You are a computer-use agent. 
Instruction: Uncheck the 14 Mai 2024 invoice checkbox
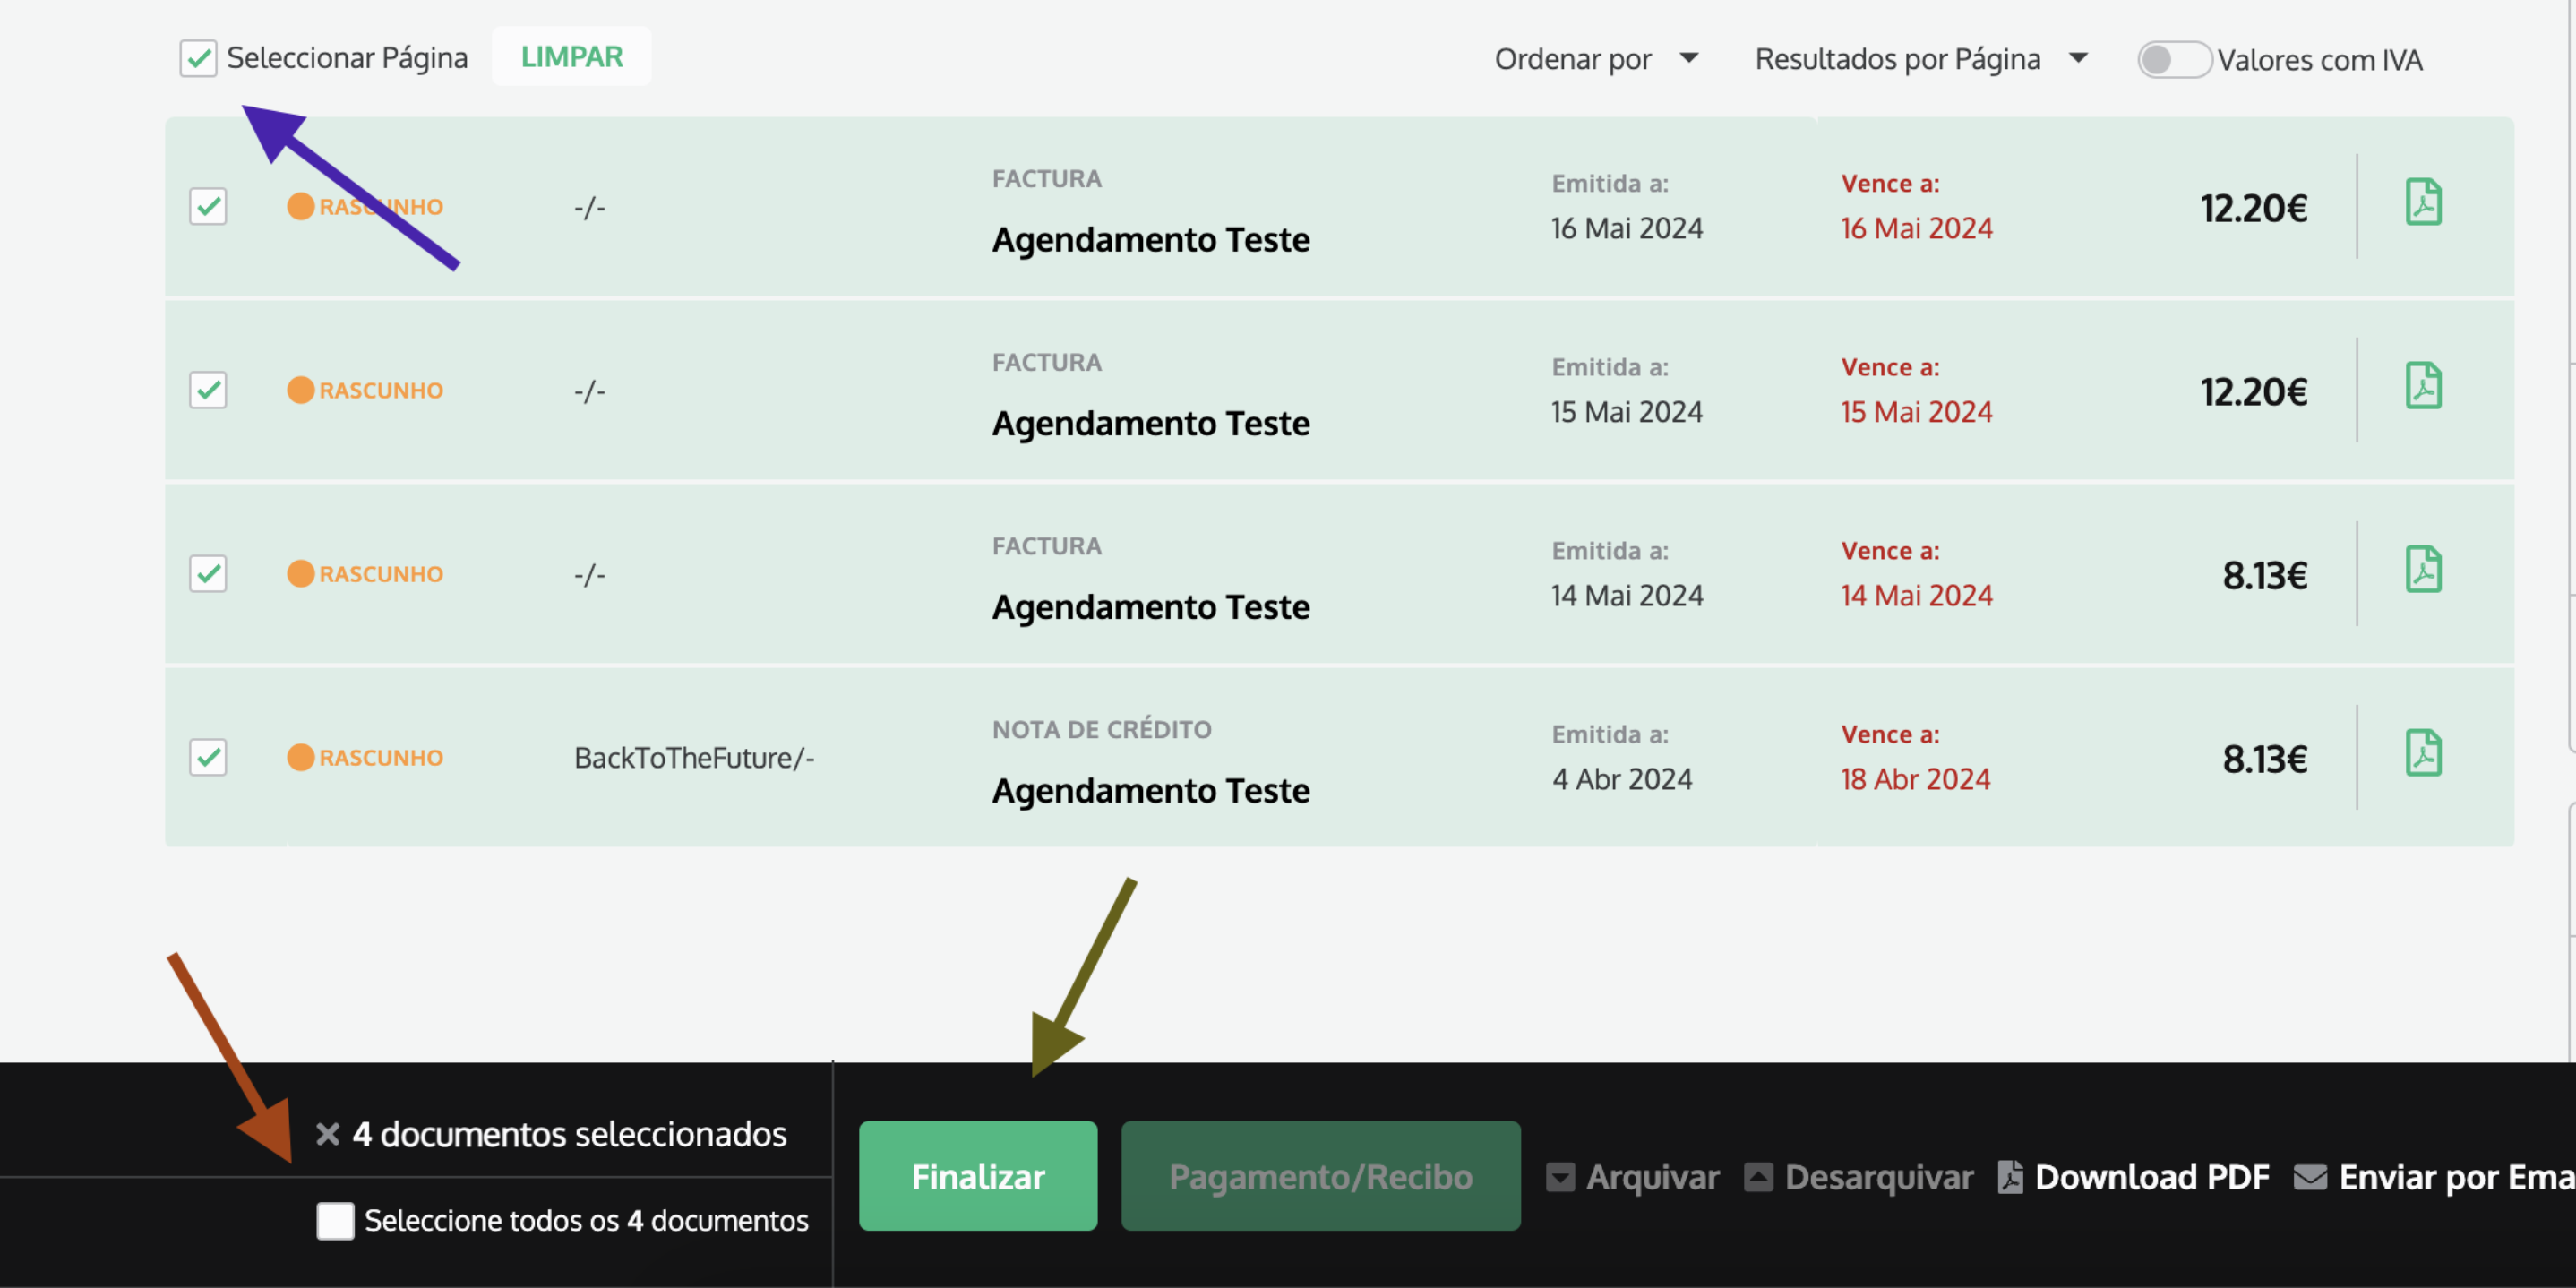point(208,574)
